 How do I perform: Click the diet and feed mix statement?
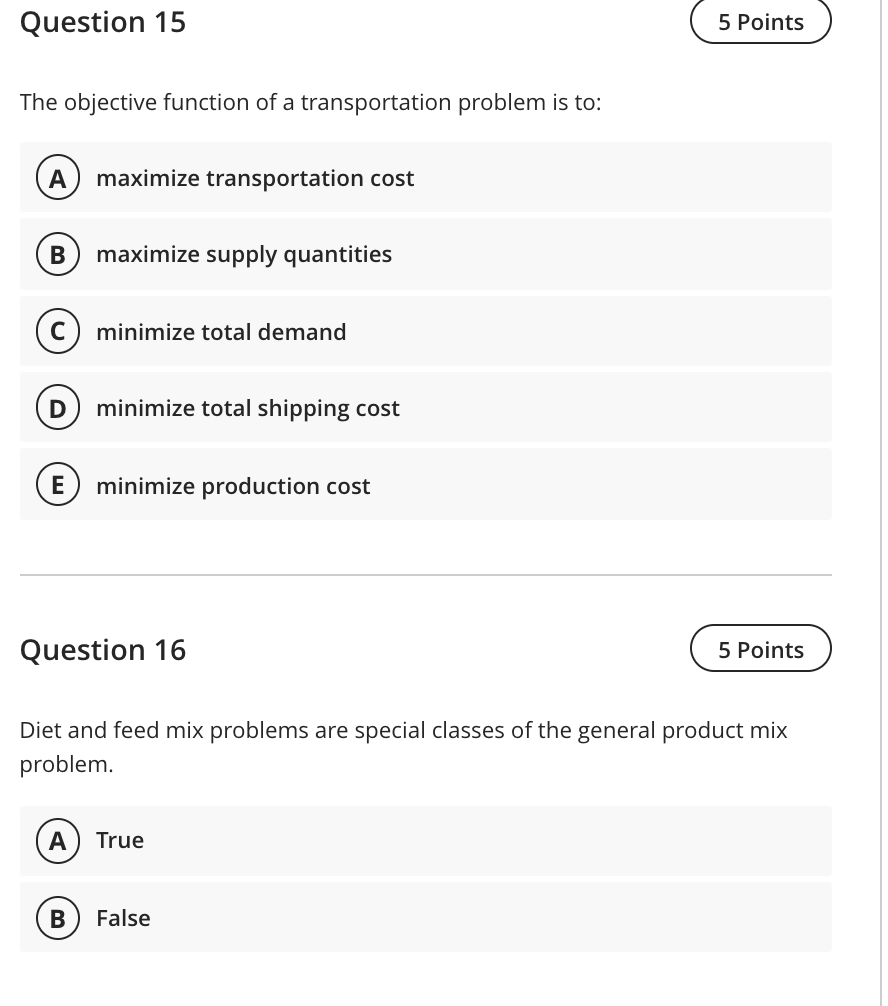point(403,747)
